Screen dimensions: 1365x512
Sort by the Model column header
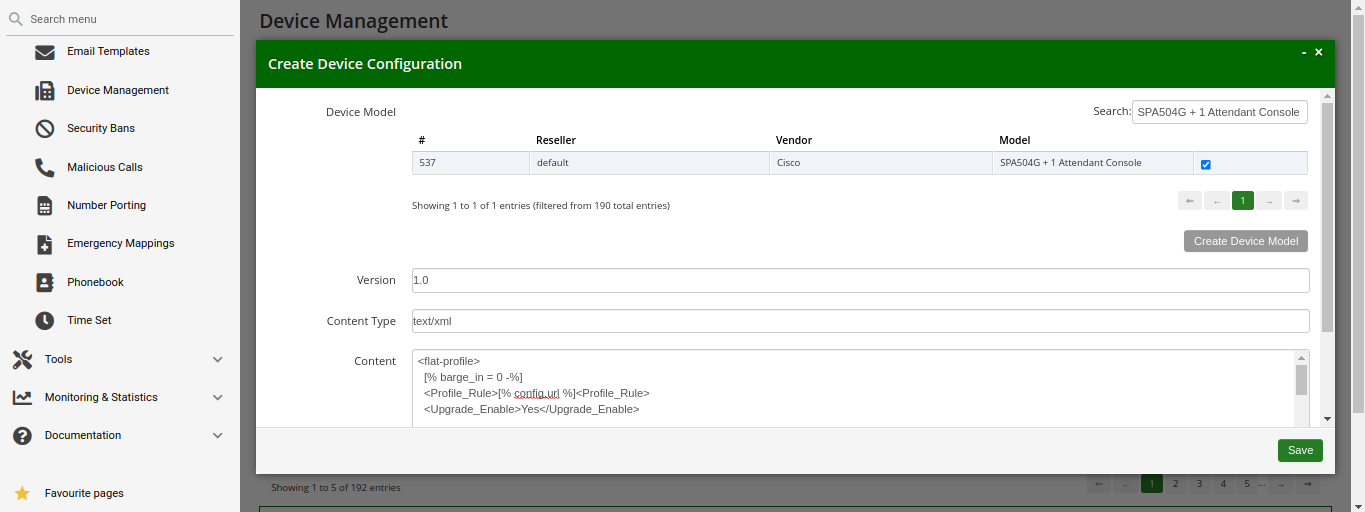coord(1015,140)
